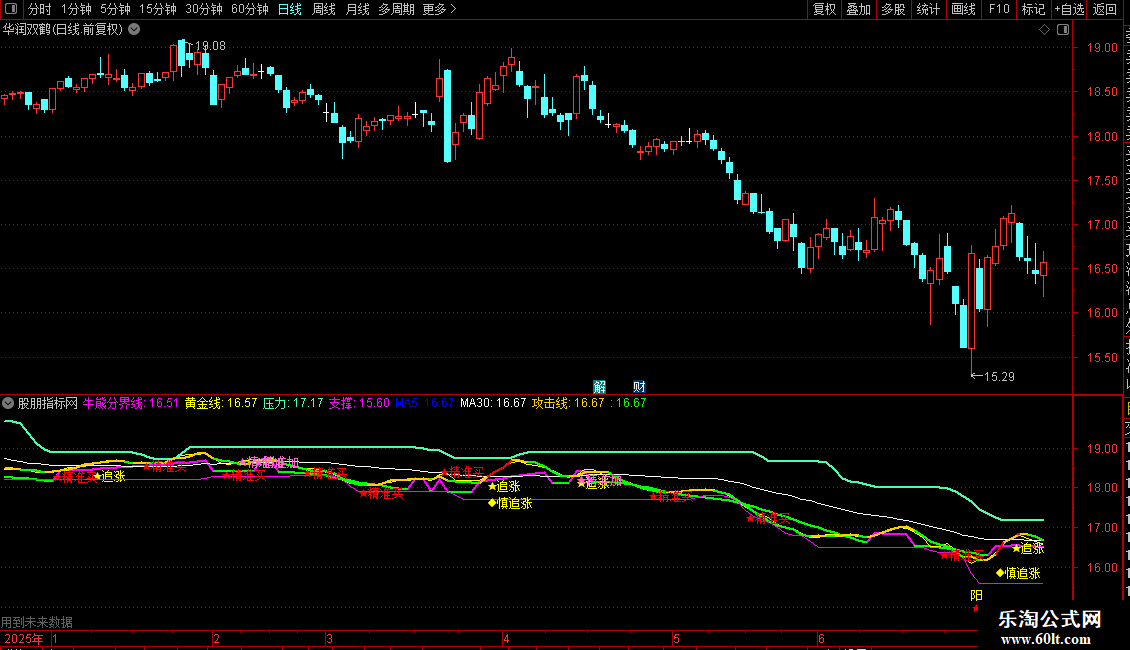
Task: Switch to 日线 daily chart
Action: tap(290, 9)
